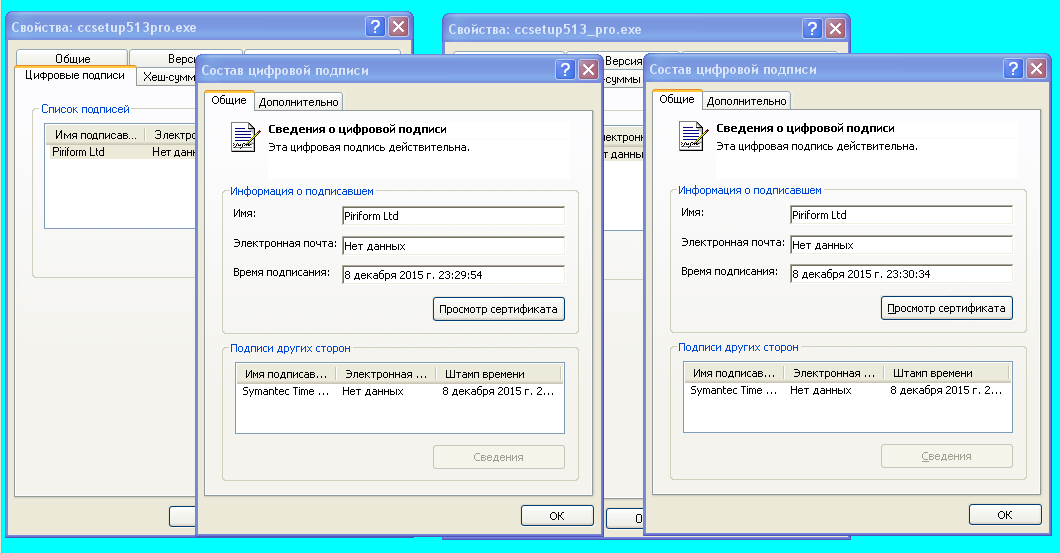Open 'Дополнительно' tab in left signature dialog
Viewport: 1060px width, 553px height.
[298, 102]
